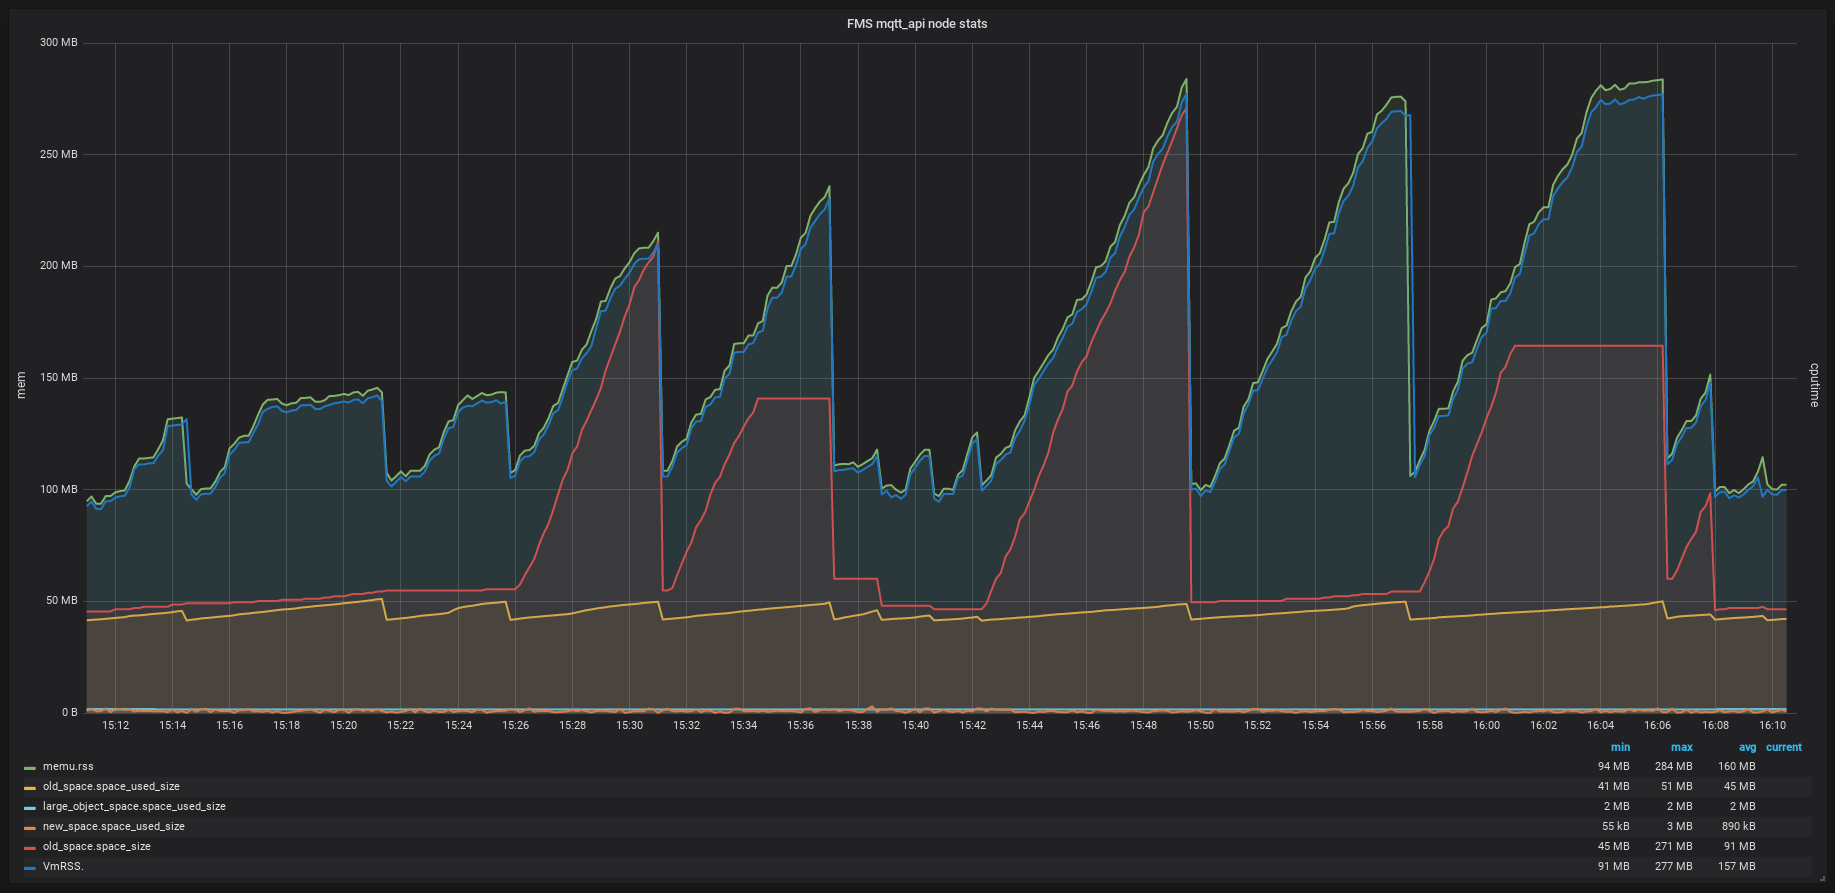Click the cputime right axis title
This screenshot has width=1835, height=893.
click(x=1814, y=385)
